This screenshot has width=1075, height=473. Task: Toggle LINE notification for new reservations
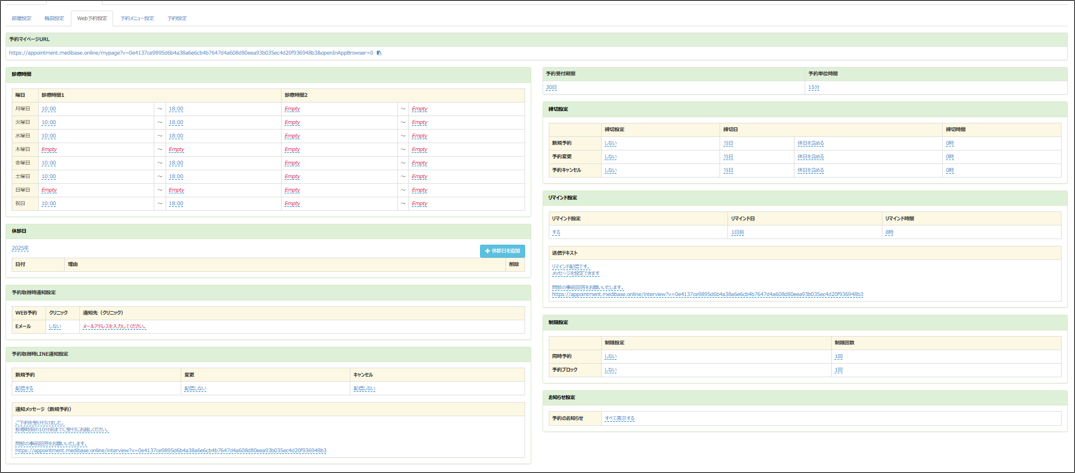pyautogui.click(x=24, y=388)
